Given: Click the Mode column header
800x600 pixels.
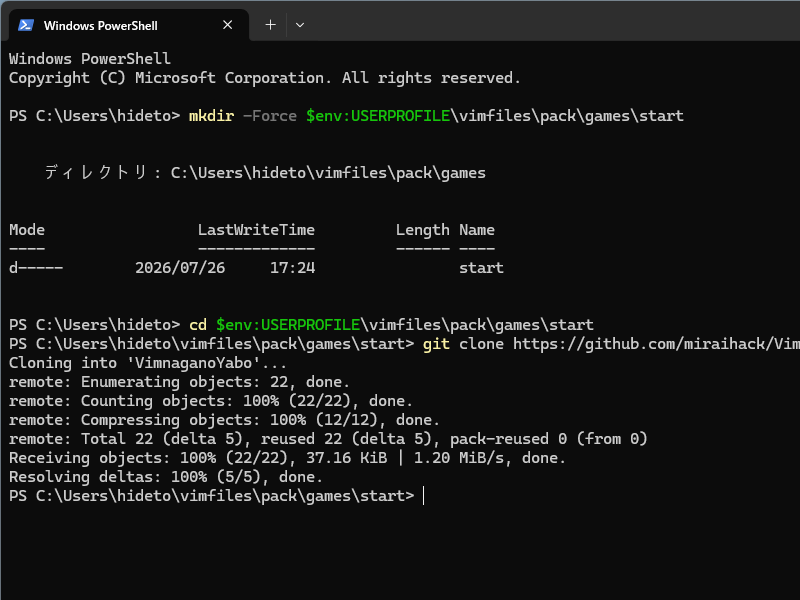Looking at the screenshot, I should tap(27, 230).
